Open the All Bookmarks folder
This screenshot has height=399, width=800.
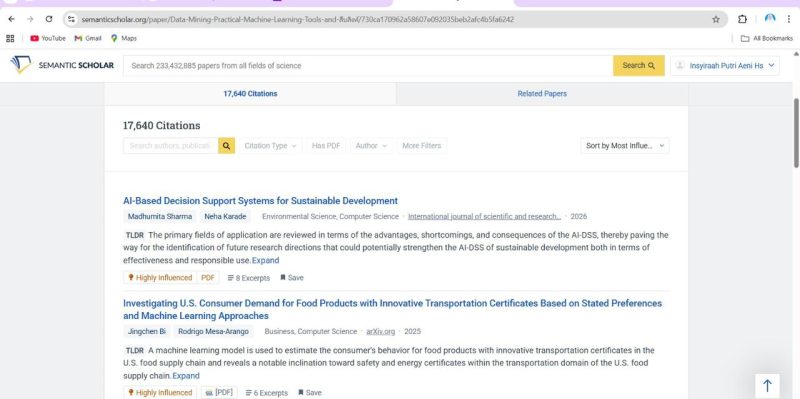click(x=766, y=38)
